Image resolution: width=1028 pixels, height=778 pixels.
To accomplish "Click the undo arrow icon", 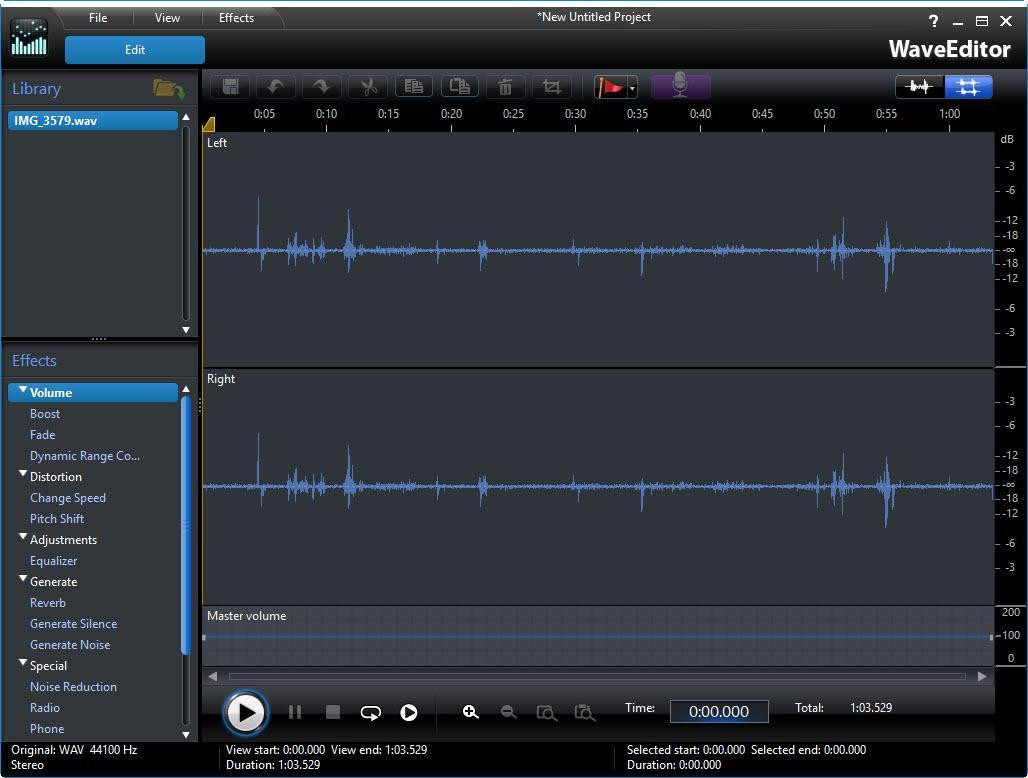I will point(275,87).
